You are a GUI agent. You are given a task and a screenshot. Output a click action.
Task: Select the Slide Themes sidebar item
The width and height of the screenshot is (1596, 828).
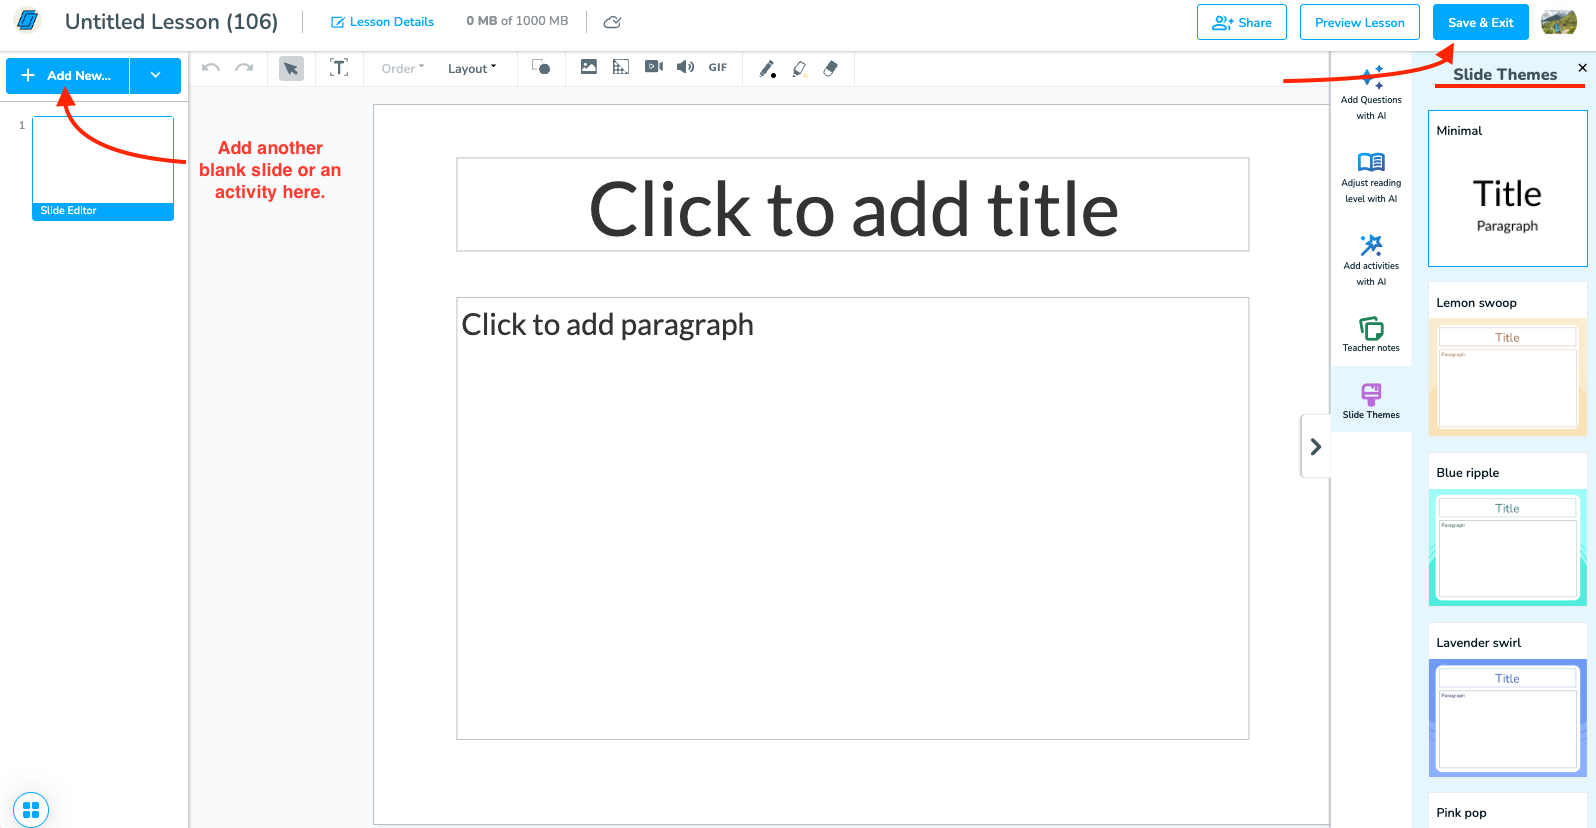tap(1371, 400)
